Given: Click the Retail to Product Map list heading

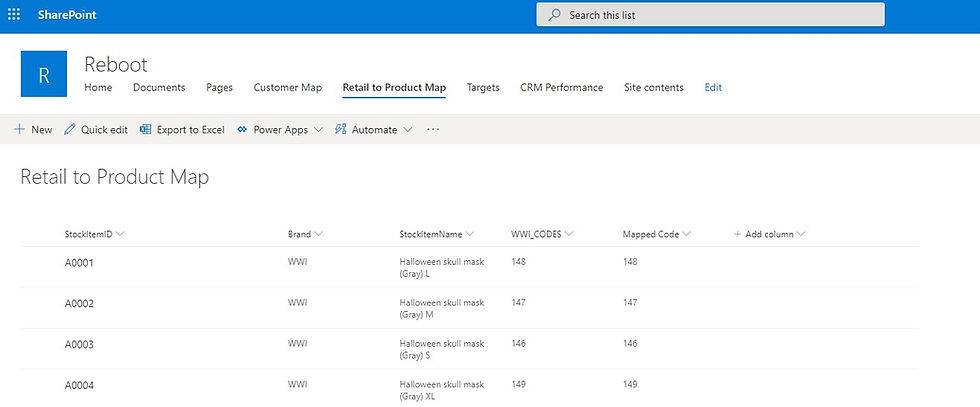Looking at the screenshot, I should 114,178.
